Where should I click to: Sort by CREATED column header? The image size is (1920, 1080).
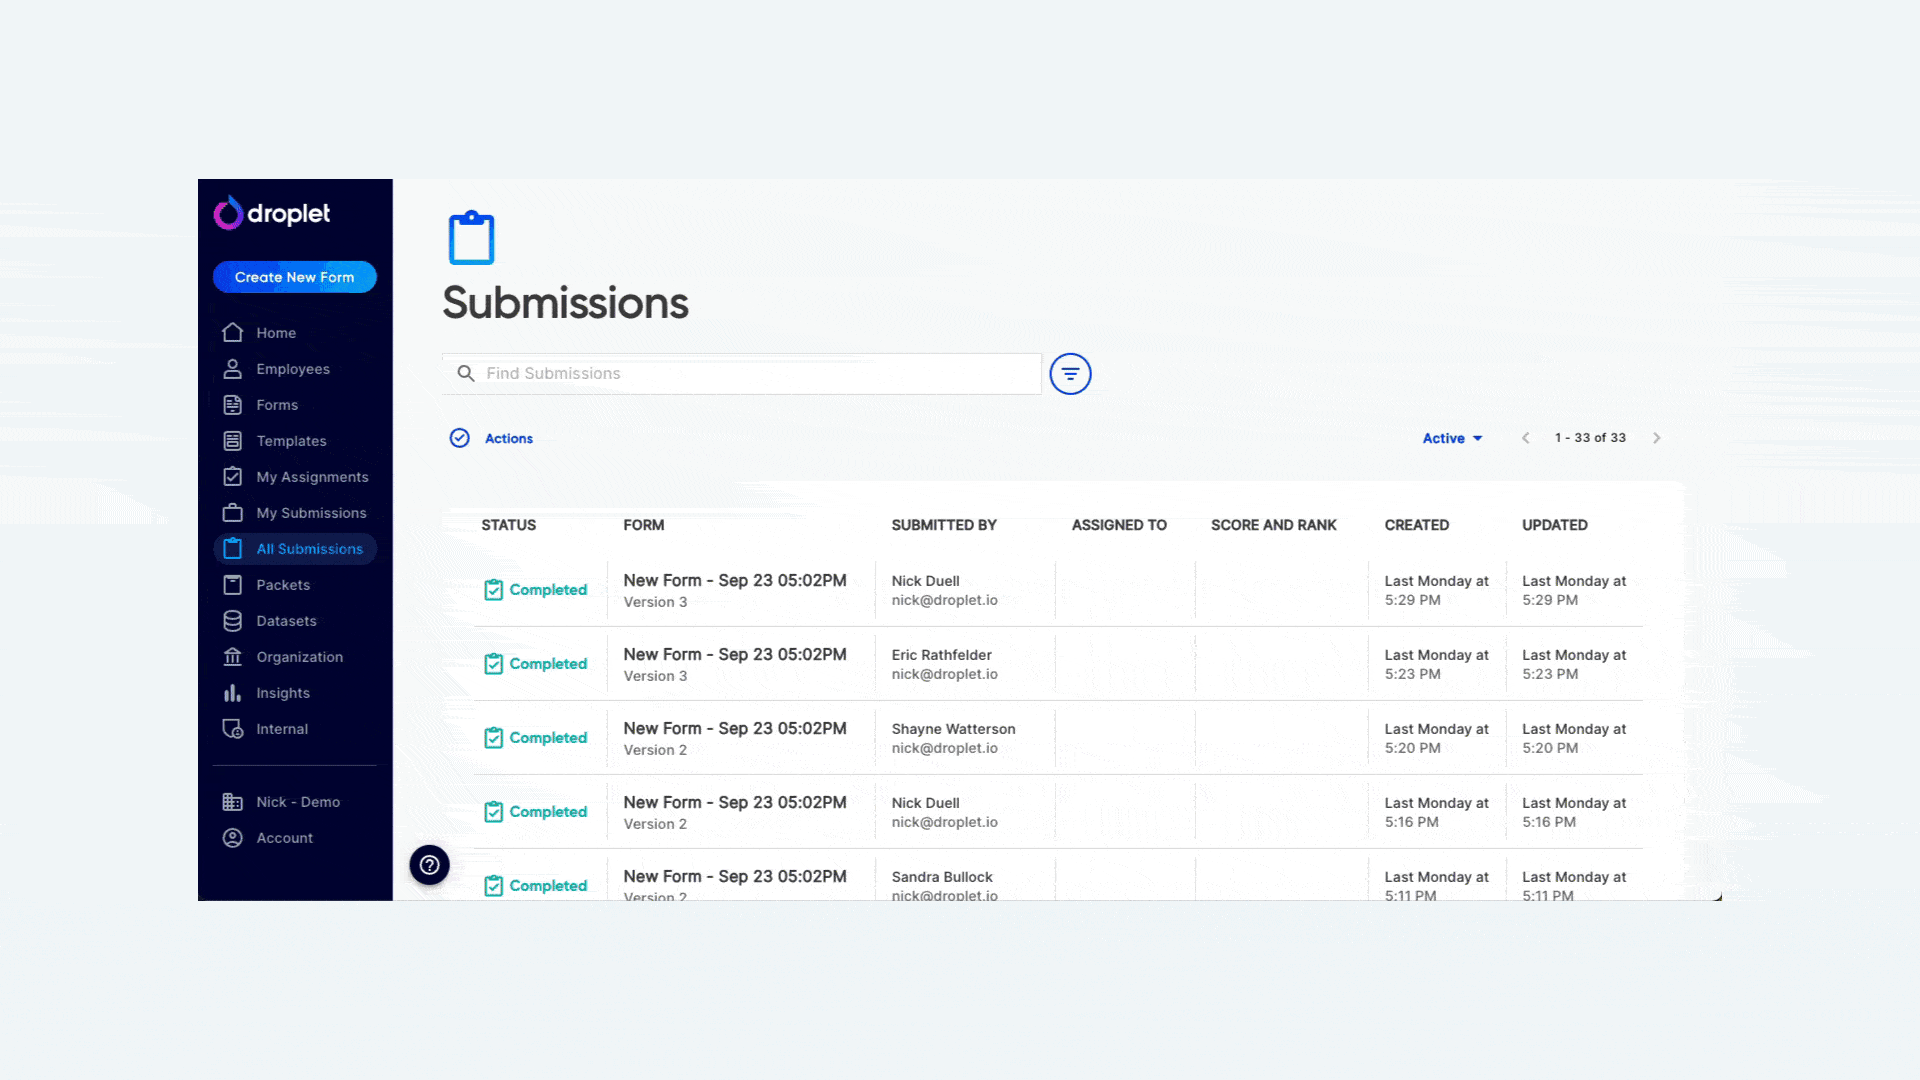tap(1417, 525)
